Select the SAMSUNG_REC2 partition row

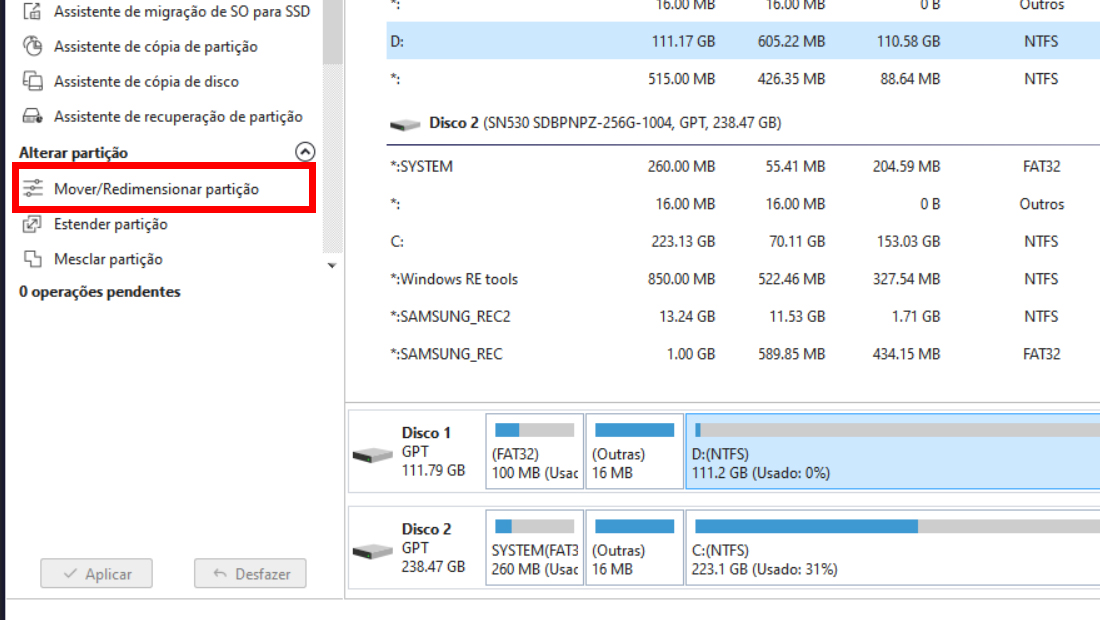[743, 316]
